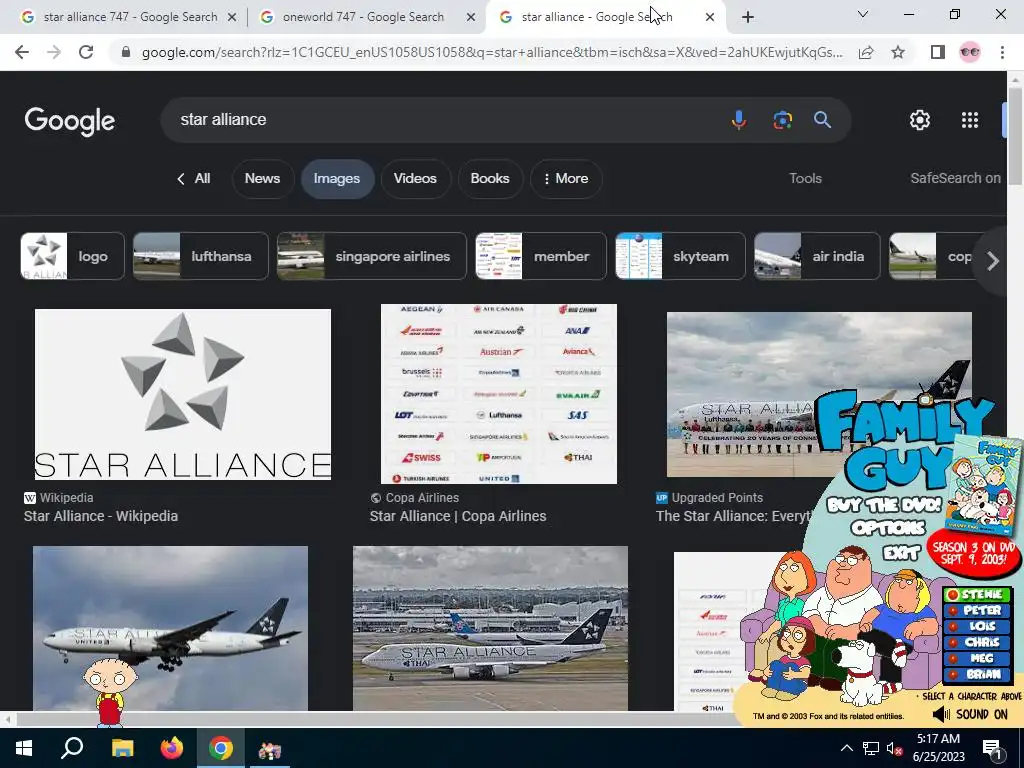Click OPTIONS in Family Guy widget
The image size is (1024, 768).
[887, 528]
